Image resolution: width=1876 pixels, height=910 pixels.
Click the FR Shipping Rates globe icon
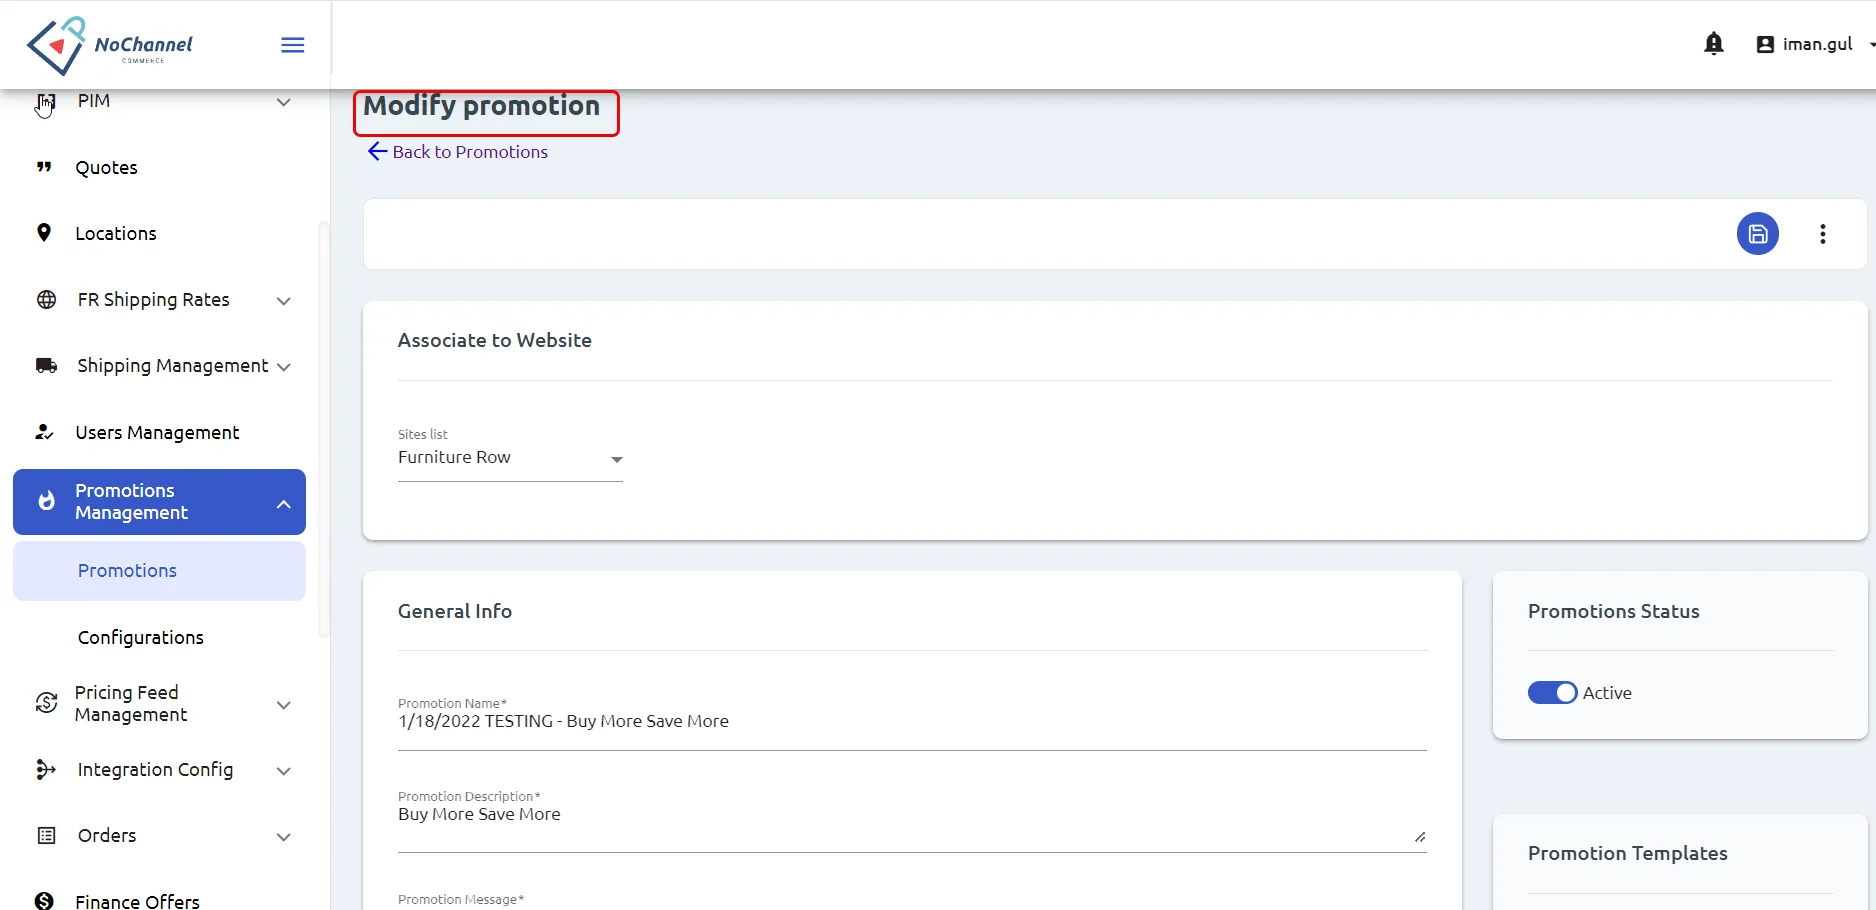(46, 300)
